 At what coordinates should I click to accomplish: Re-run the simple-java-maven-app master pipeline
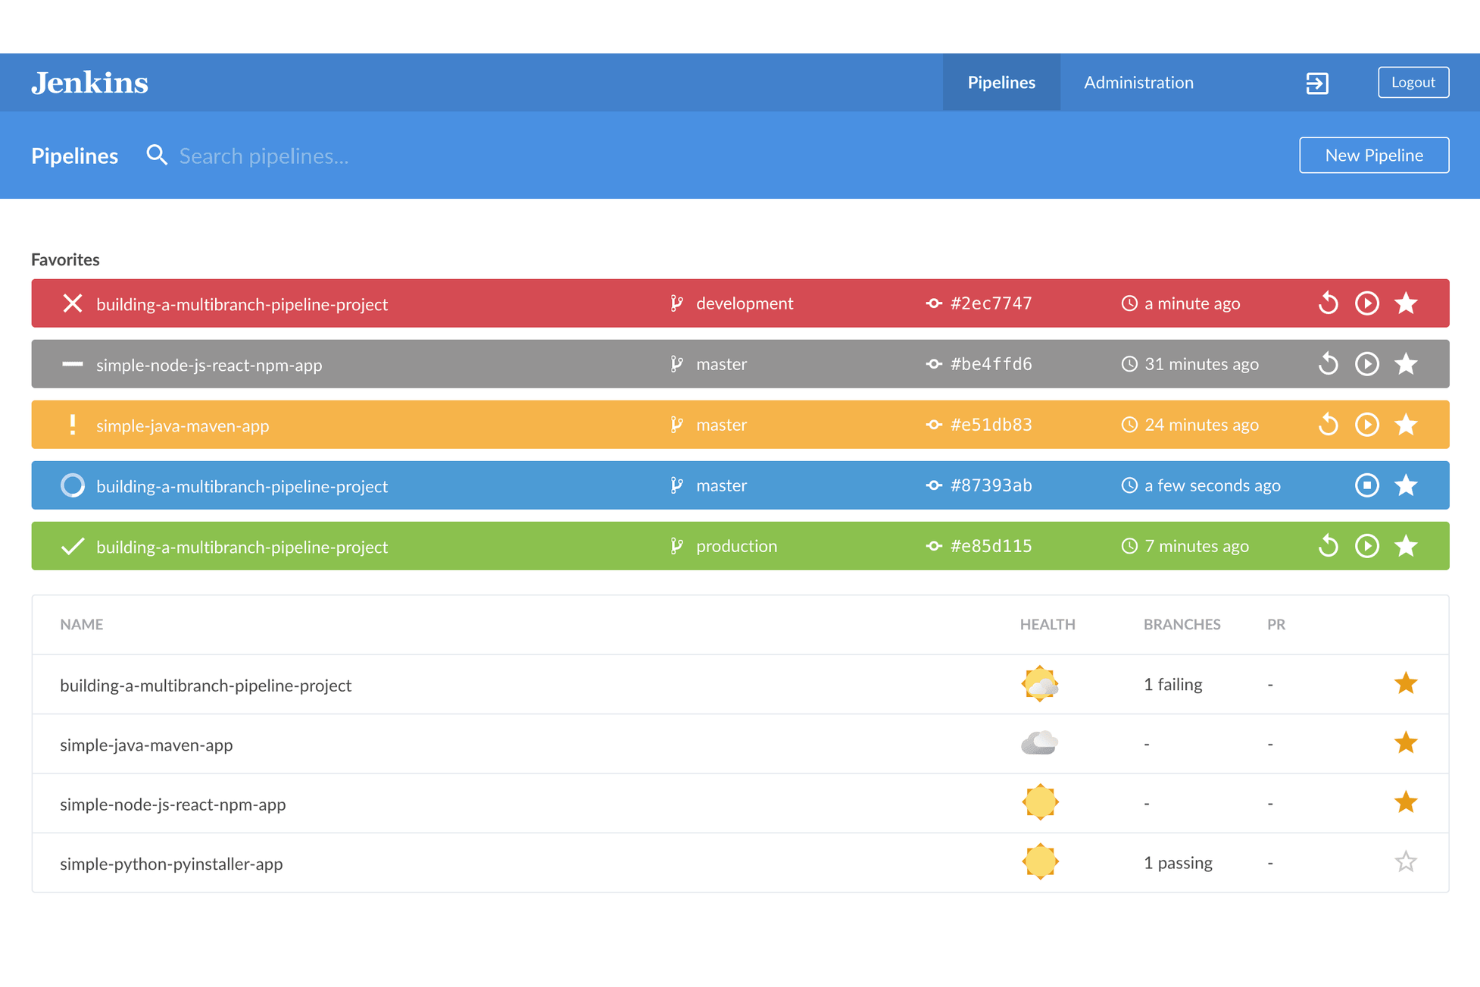[x=1327, y=424]
